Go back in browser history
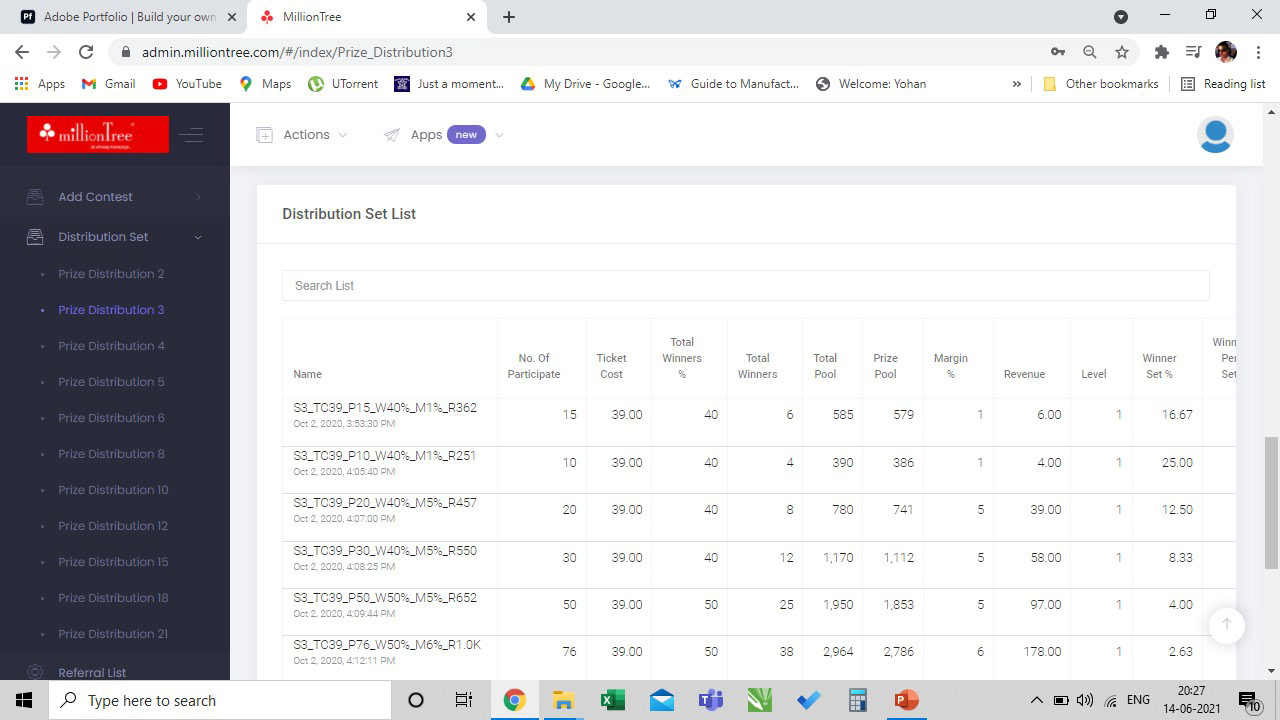 22,52
